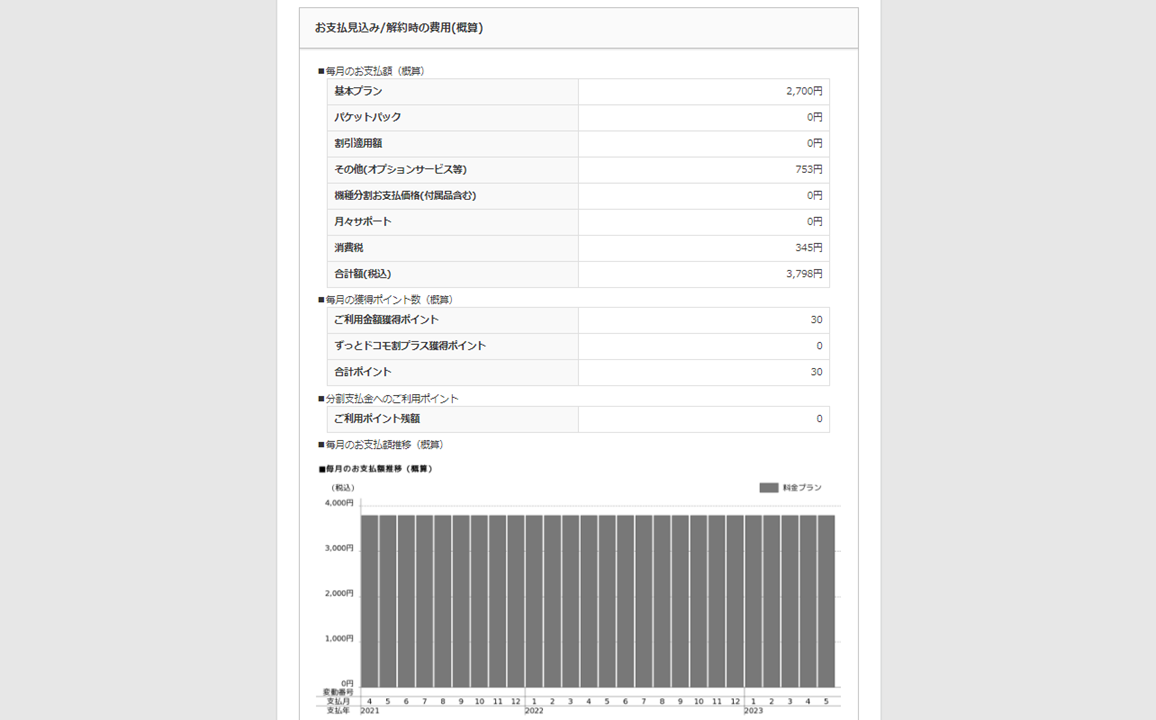Image resolution: width=1156 pixels, height=720 pixels.
Task: Click the ■毎月のお支払額推移（概算） section heading
Action: pyautogui.click(x=381, y=445)
